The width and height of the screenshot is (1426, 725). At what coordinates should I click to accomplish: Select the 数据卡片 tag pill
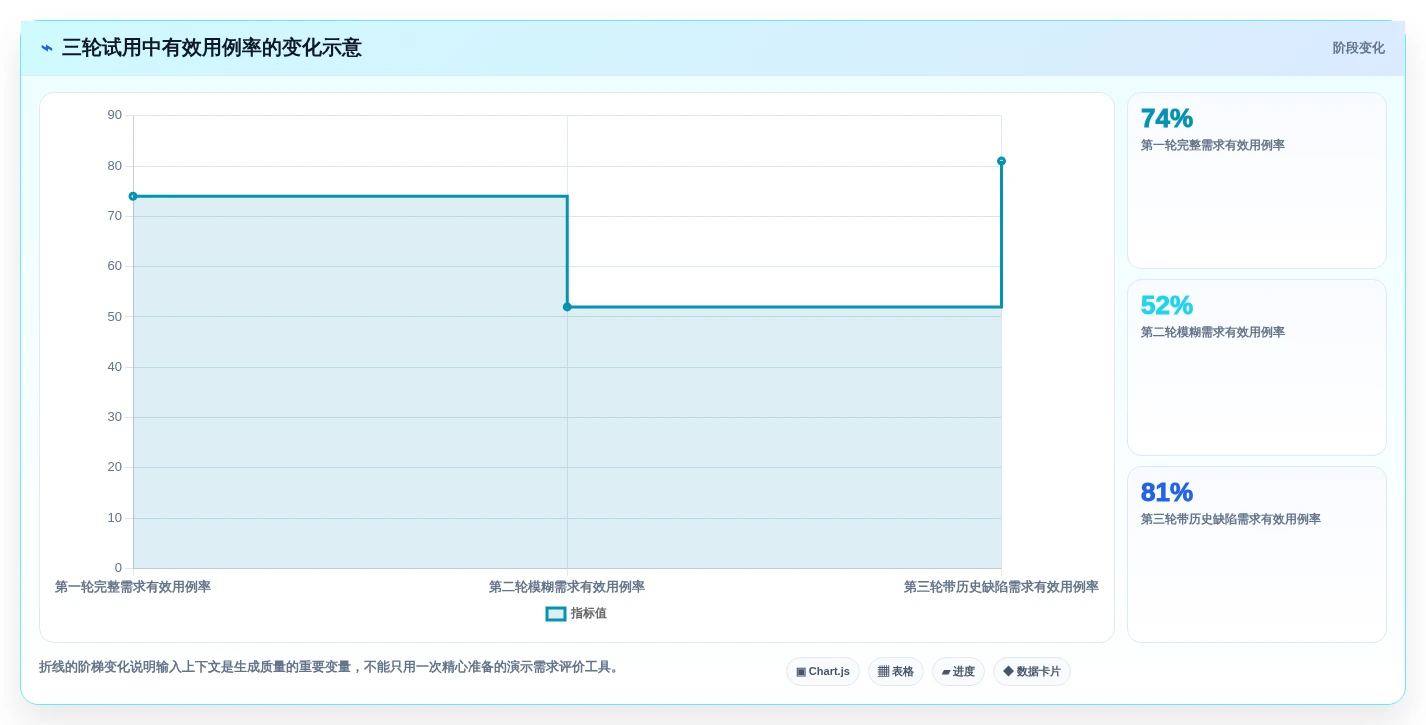click(x=1032, y=671)
